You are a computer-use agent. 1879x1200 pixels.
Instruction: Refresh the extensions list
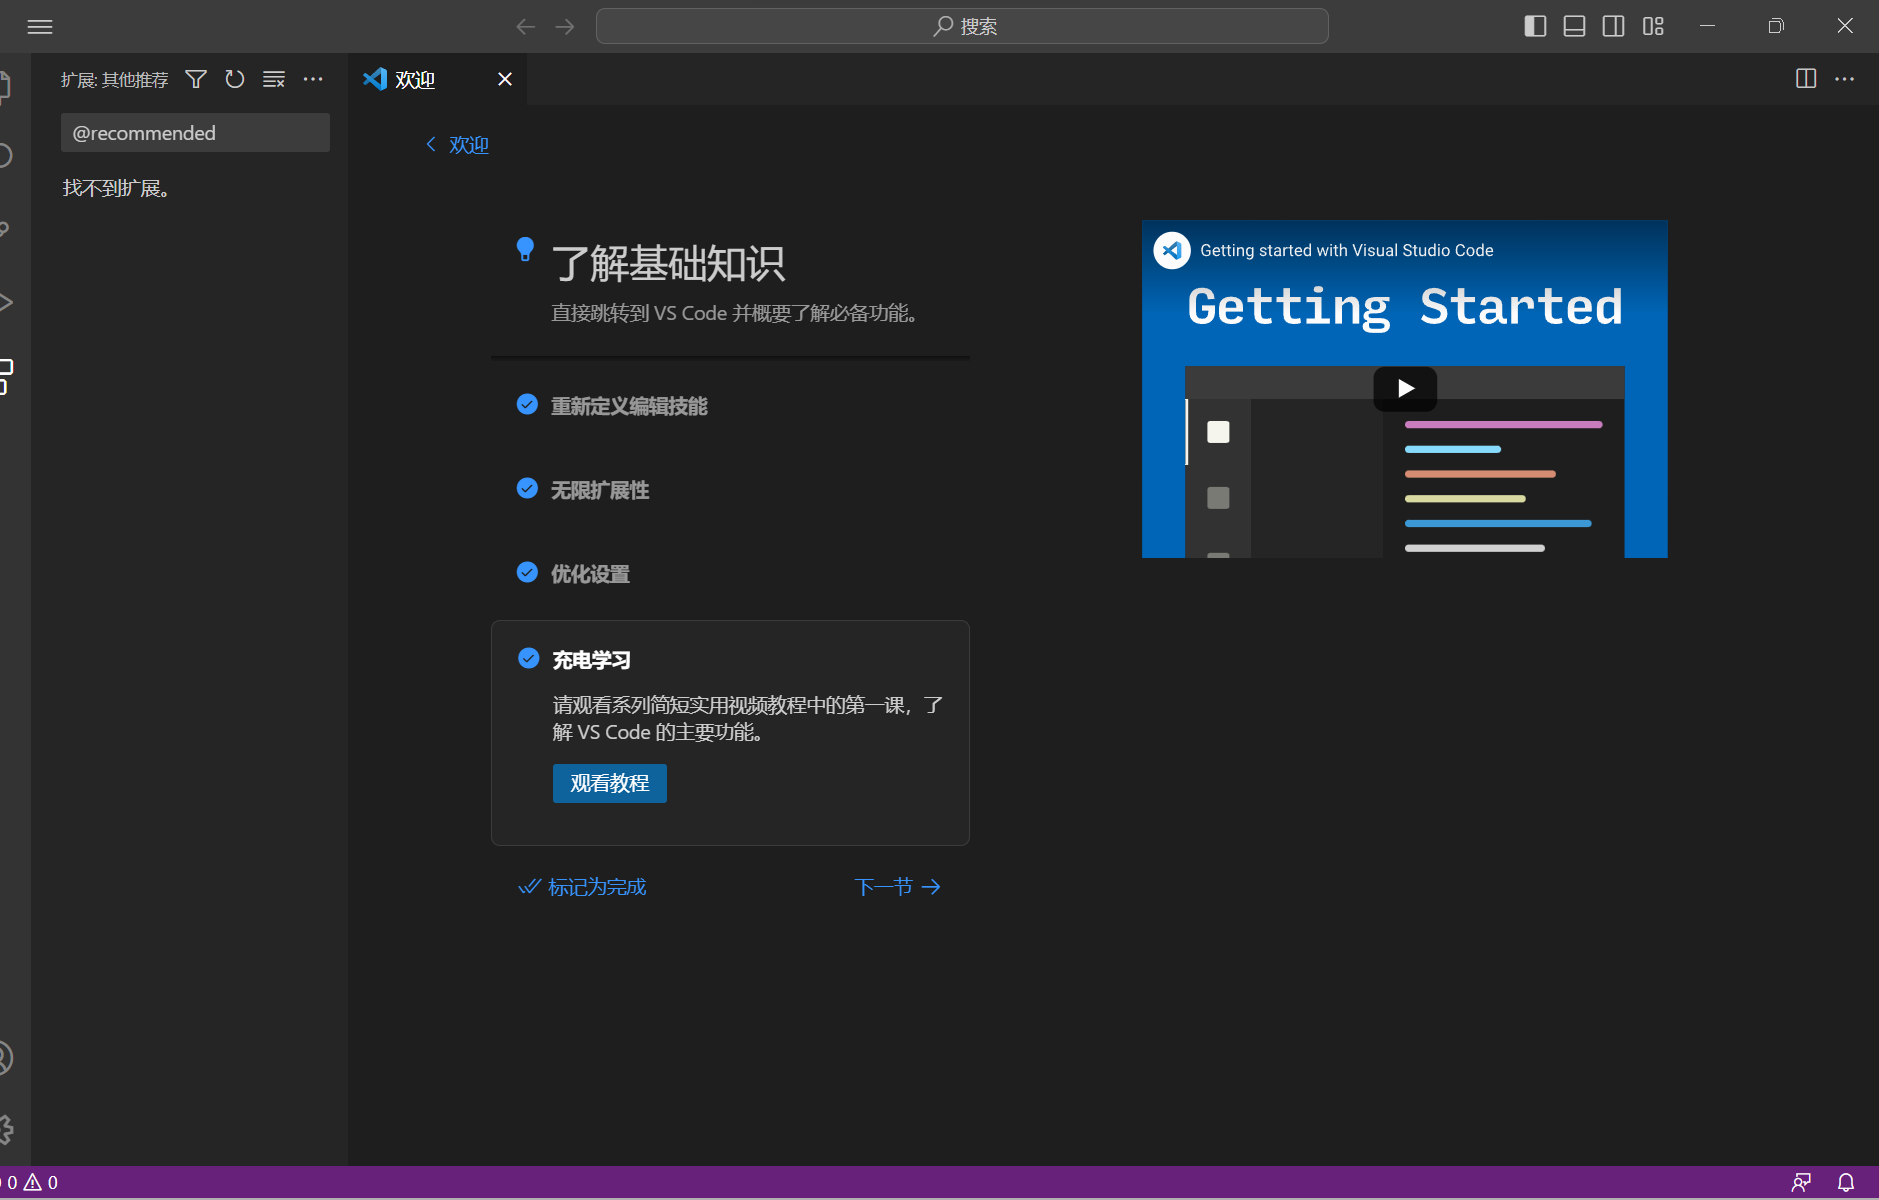[x=235, y=79]
